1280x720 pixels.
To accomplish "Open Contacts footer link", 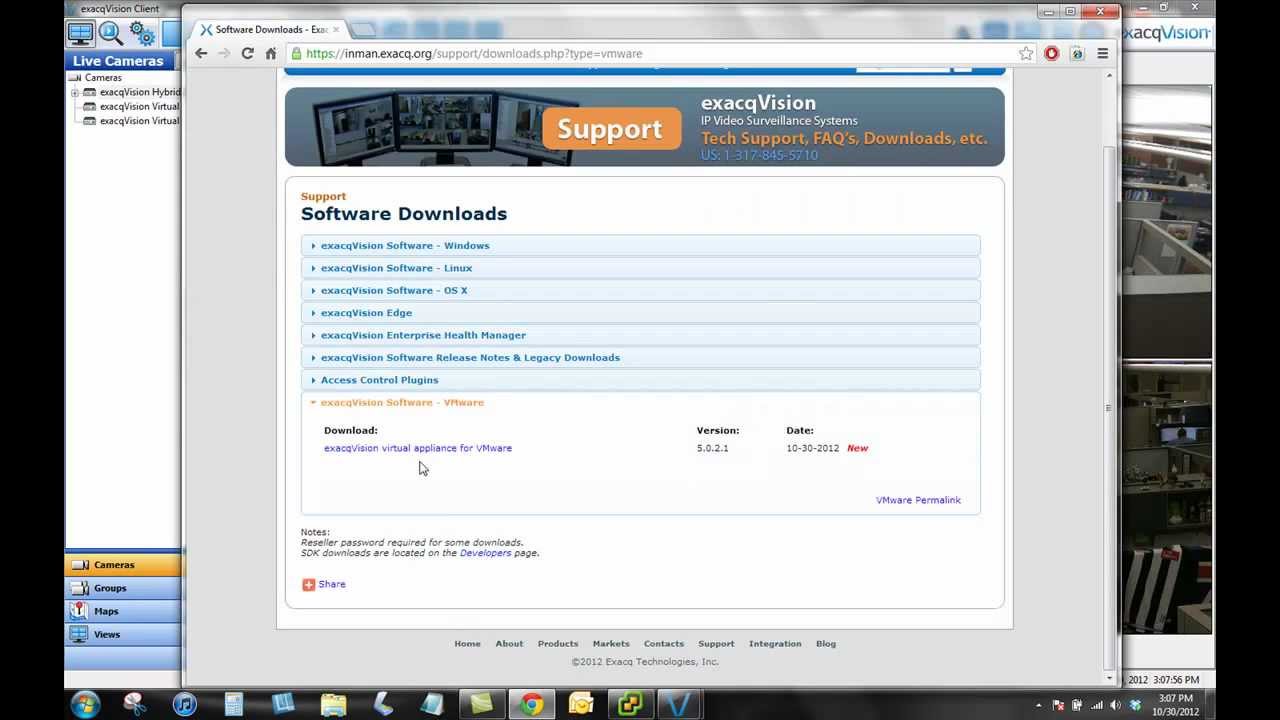I will tap(664, 644).
